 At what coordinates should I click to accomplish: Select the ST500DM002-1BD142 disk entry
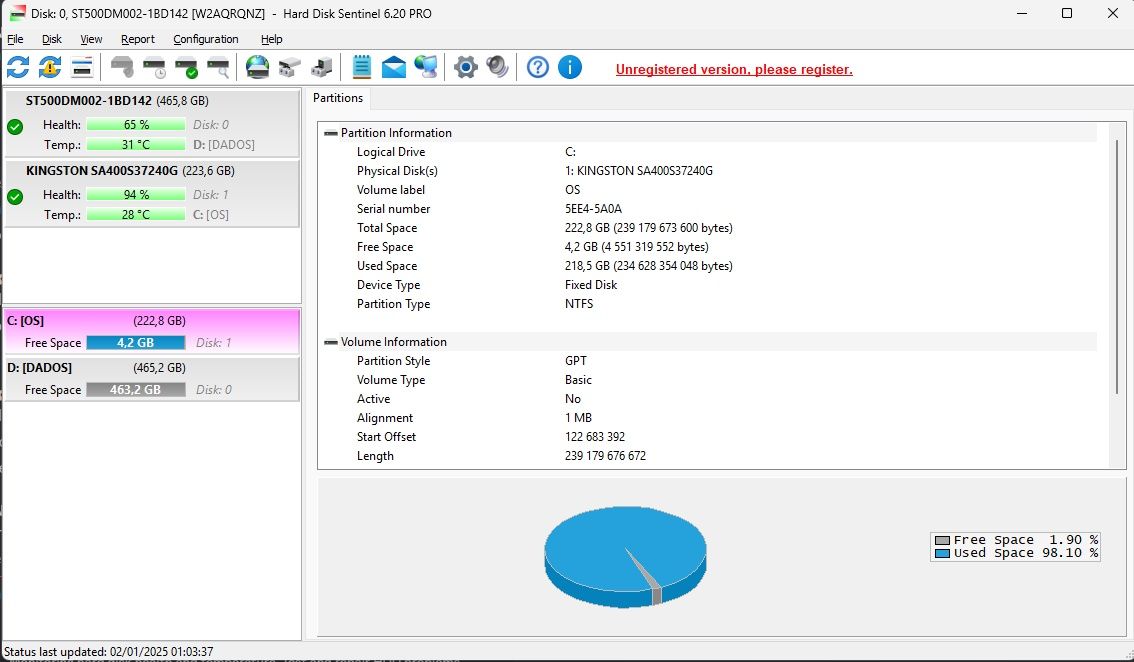click(x=152, y=123)
